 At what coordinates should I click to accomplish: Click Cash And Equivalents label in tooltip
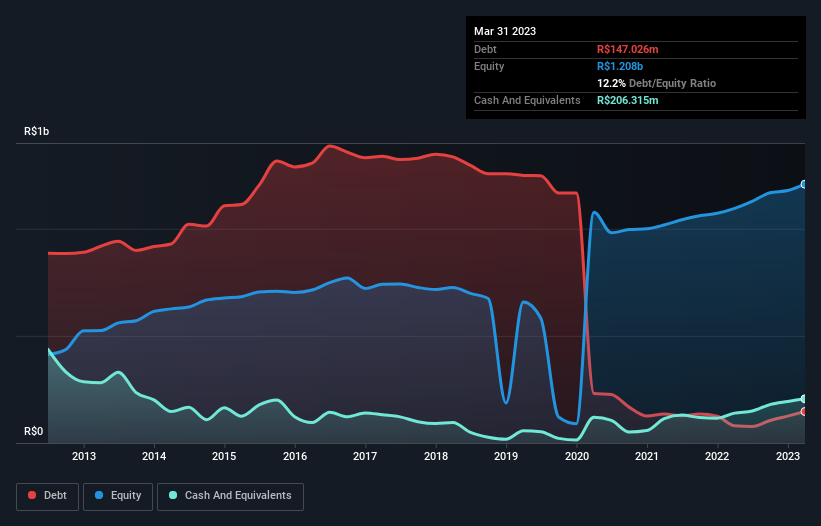click(x=527, y=100)
